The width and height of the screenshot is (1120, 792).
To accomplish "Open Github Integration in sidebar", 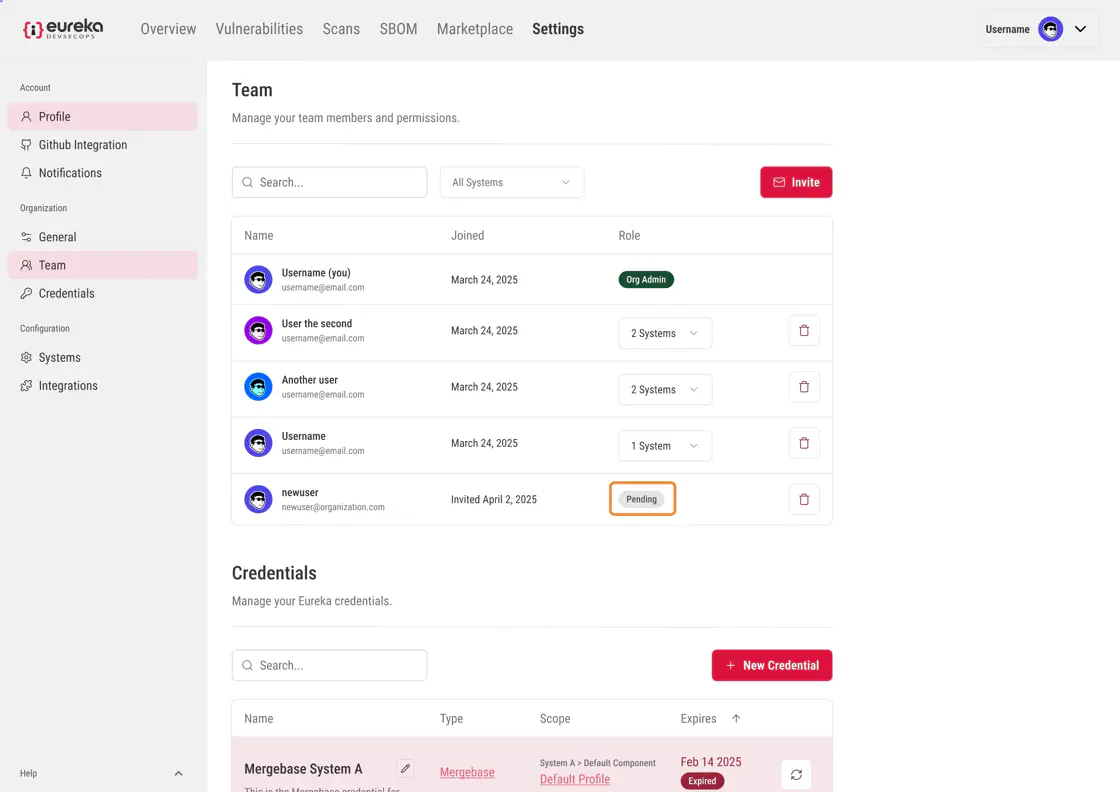I will pyautogui.click(x=82, y=145).
